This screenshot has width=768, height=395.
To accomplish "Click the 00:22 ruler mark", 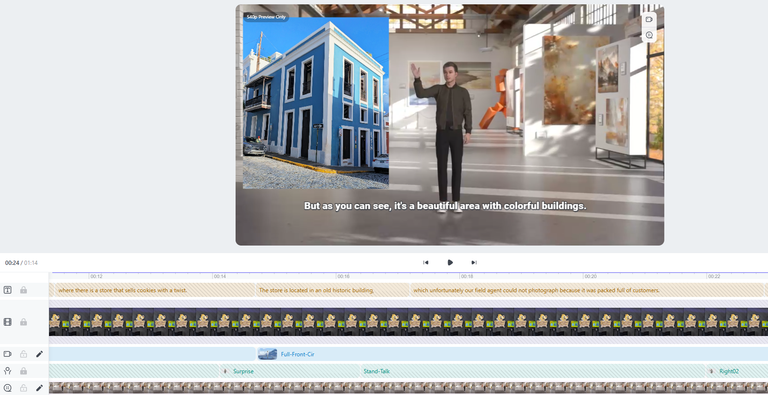I will coord(714,276).
